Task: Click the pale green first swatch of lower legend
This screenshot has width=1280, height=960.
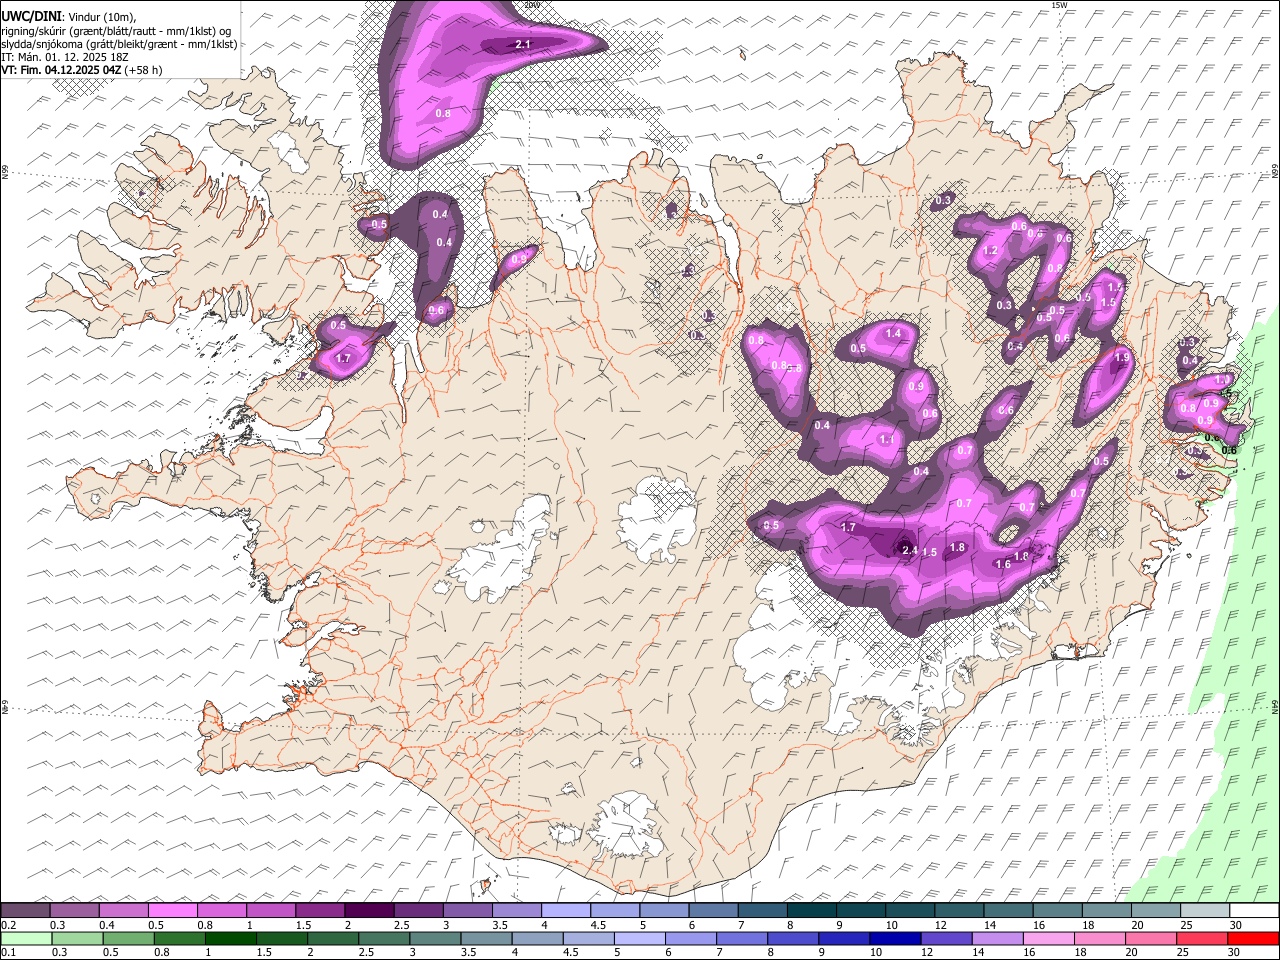Action: tap(25, 939)
